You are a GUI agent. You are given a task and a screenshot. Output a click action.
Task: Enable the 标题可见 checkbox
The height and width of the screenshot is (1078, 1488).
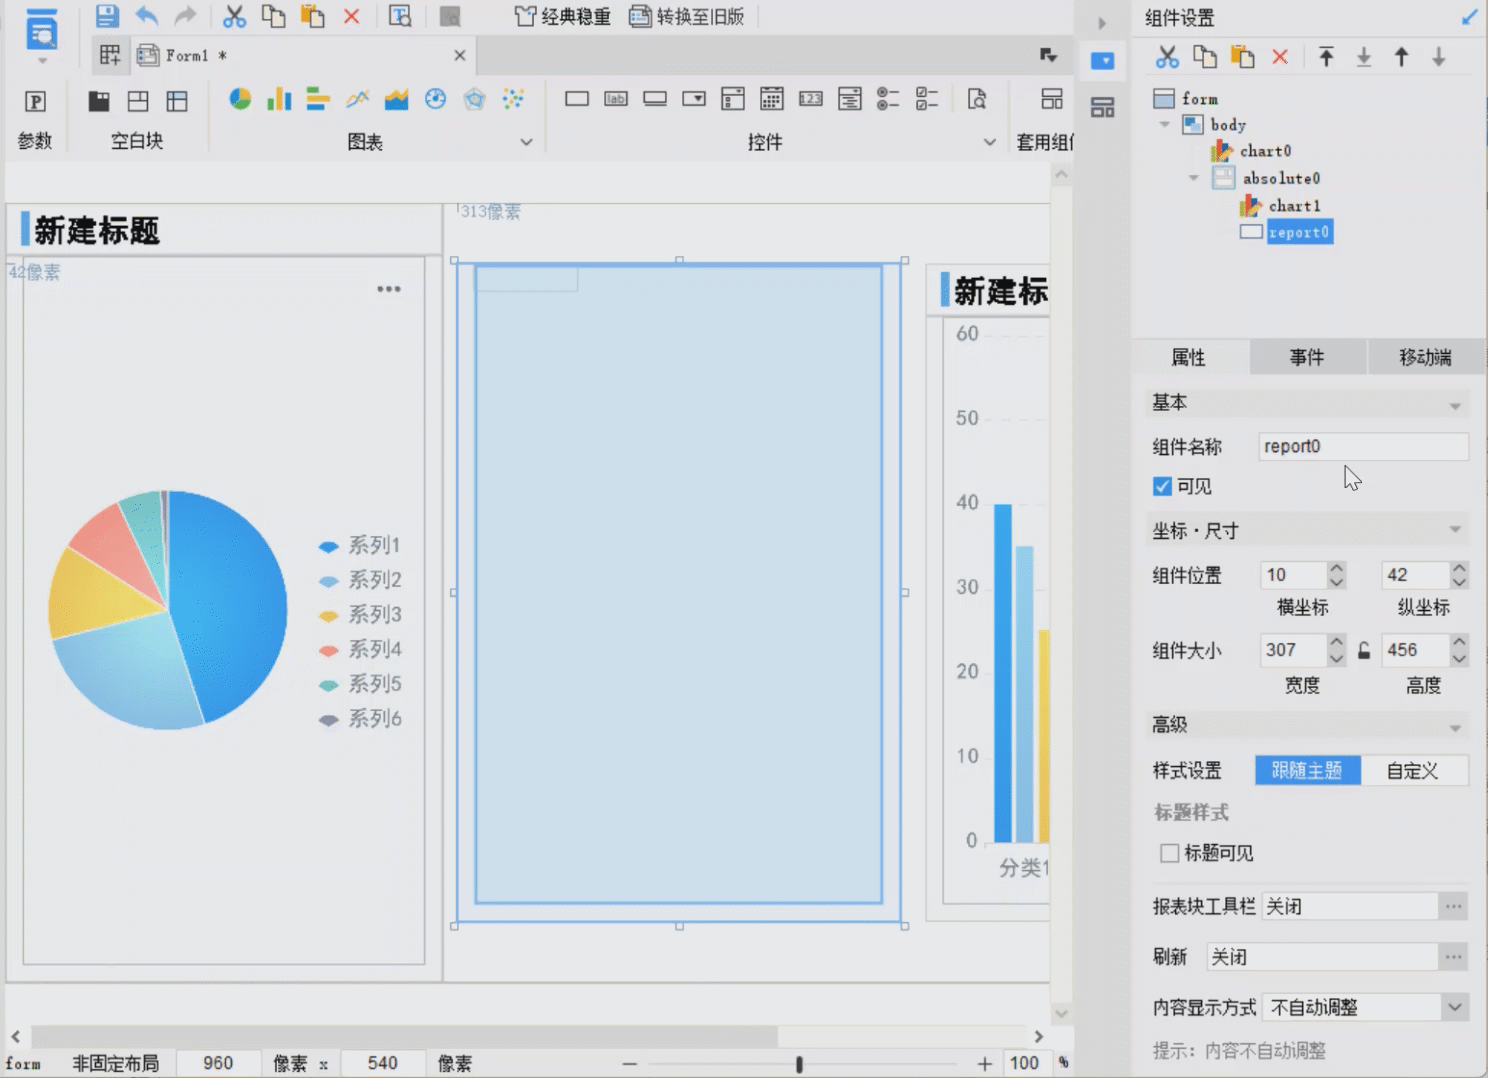click(1169, 853)
